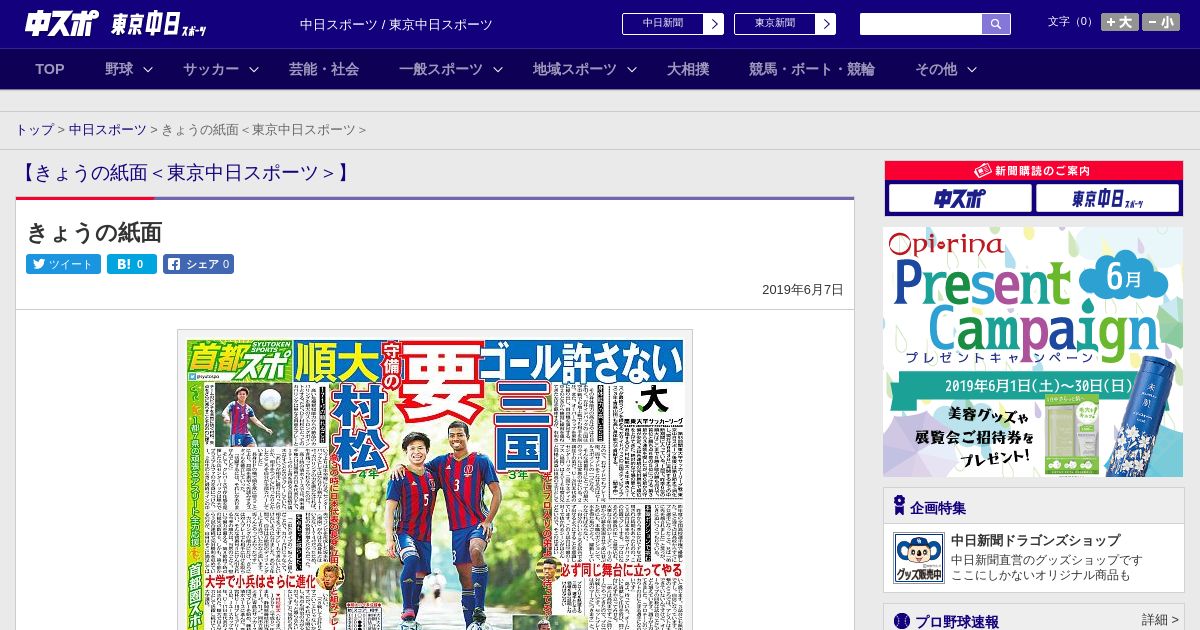The height and width of the screenshot is (630, 1200).
Task: Click 中スポ subscription banner button
Action: (x=960, y=198)
